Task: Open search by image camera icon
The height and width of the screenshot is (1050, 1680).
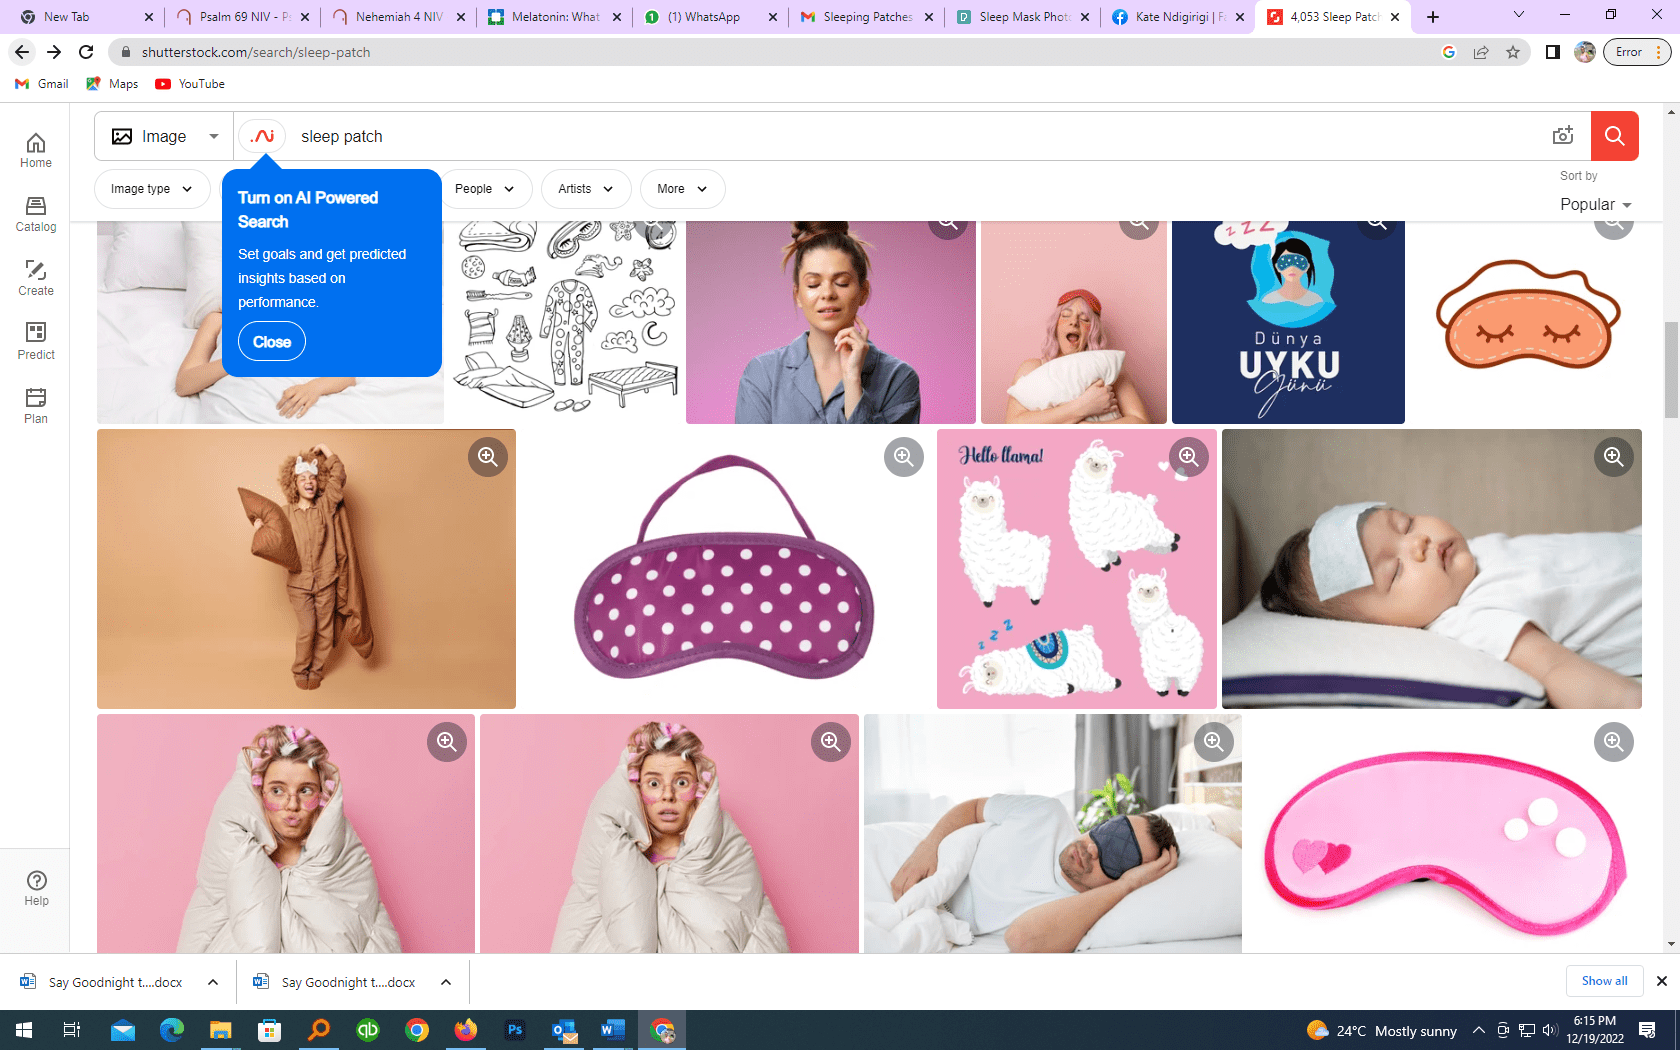Action: (x=1563, y=136)
